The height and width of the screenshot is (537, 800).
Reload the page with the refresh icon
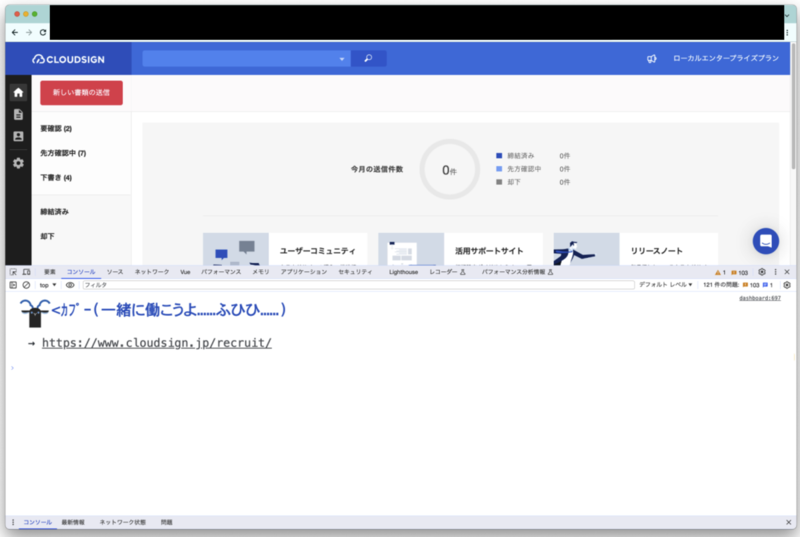click(43, 32)
